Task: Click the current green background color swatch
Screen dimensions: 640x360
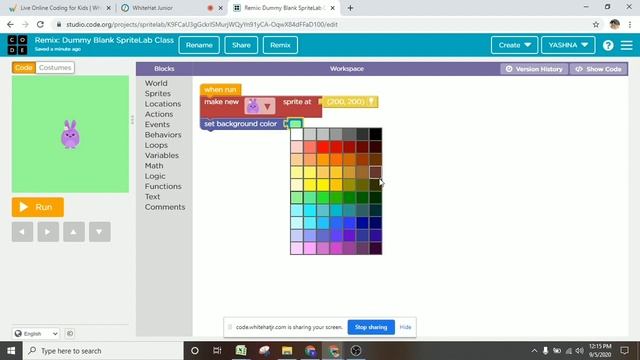Action: coord(295,123)
